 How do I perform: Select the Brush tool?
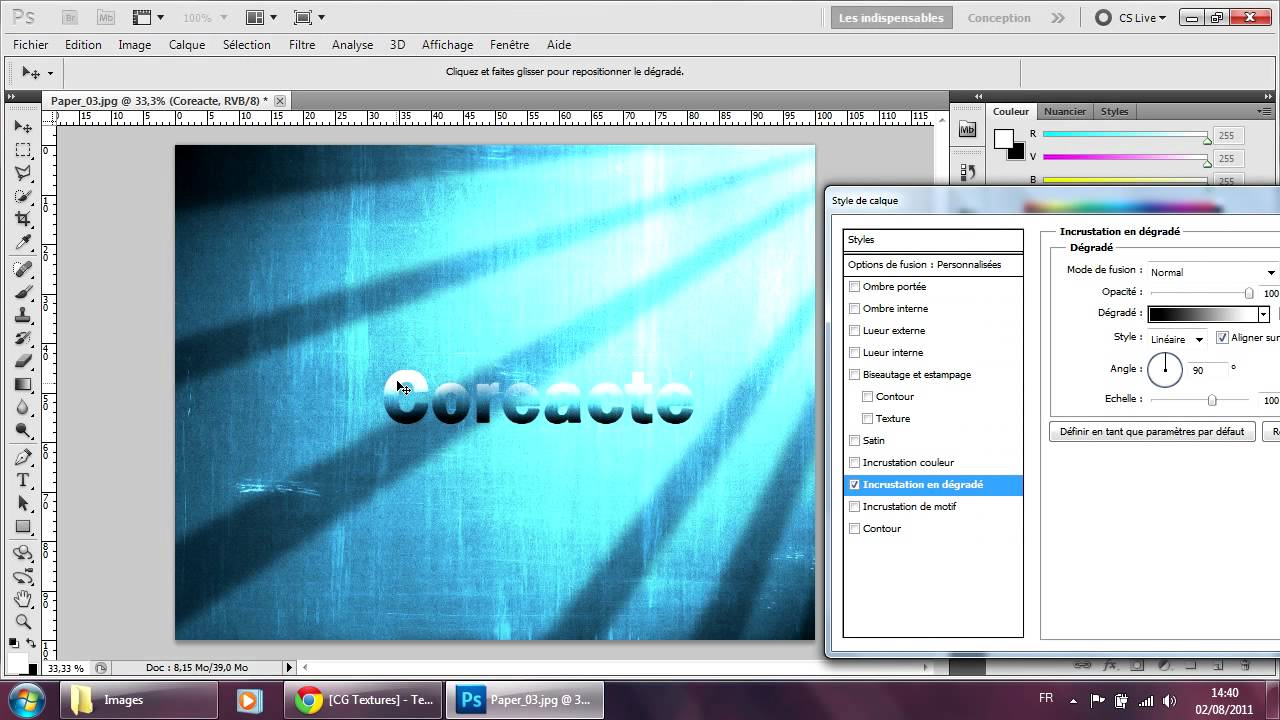(23, 292)
